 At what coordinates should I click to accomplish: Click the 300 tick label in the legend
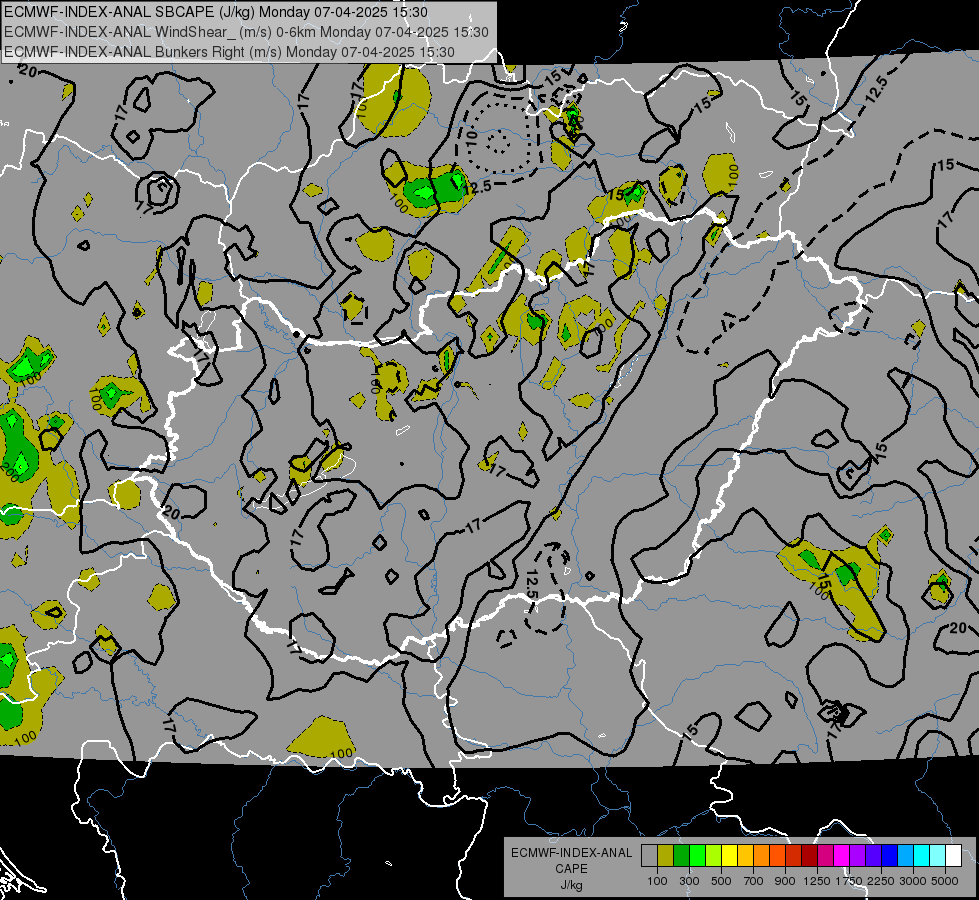pyautogui.click(x=689, y=881)
